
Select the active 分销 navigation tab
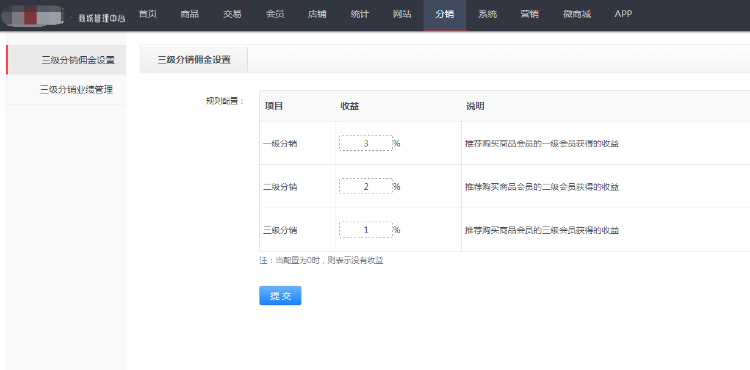[x=445, y=15]
